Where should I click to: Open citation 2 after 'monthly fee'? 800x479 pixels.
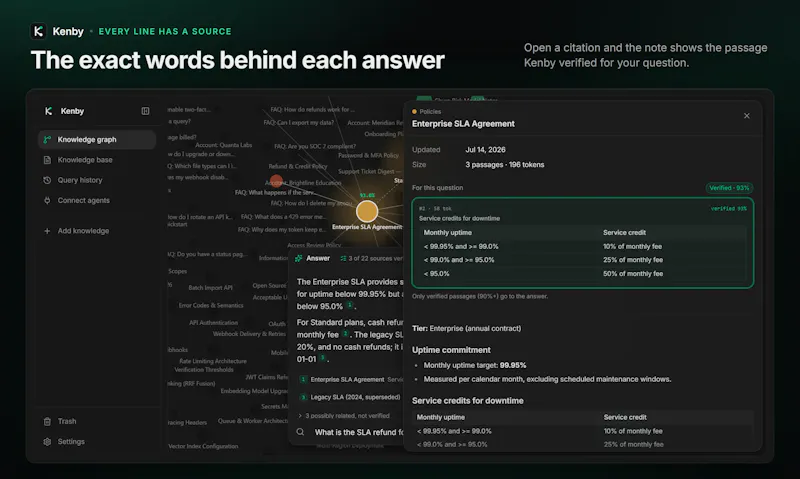pyautogui.click(x=345, y=334)
